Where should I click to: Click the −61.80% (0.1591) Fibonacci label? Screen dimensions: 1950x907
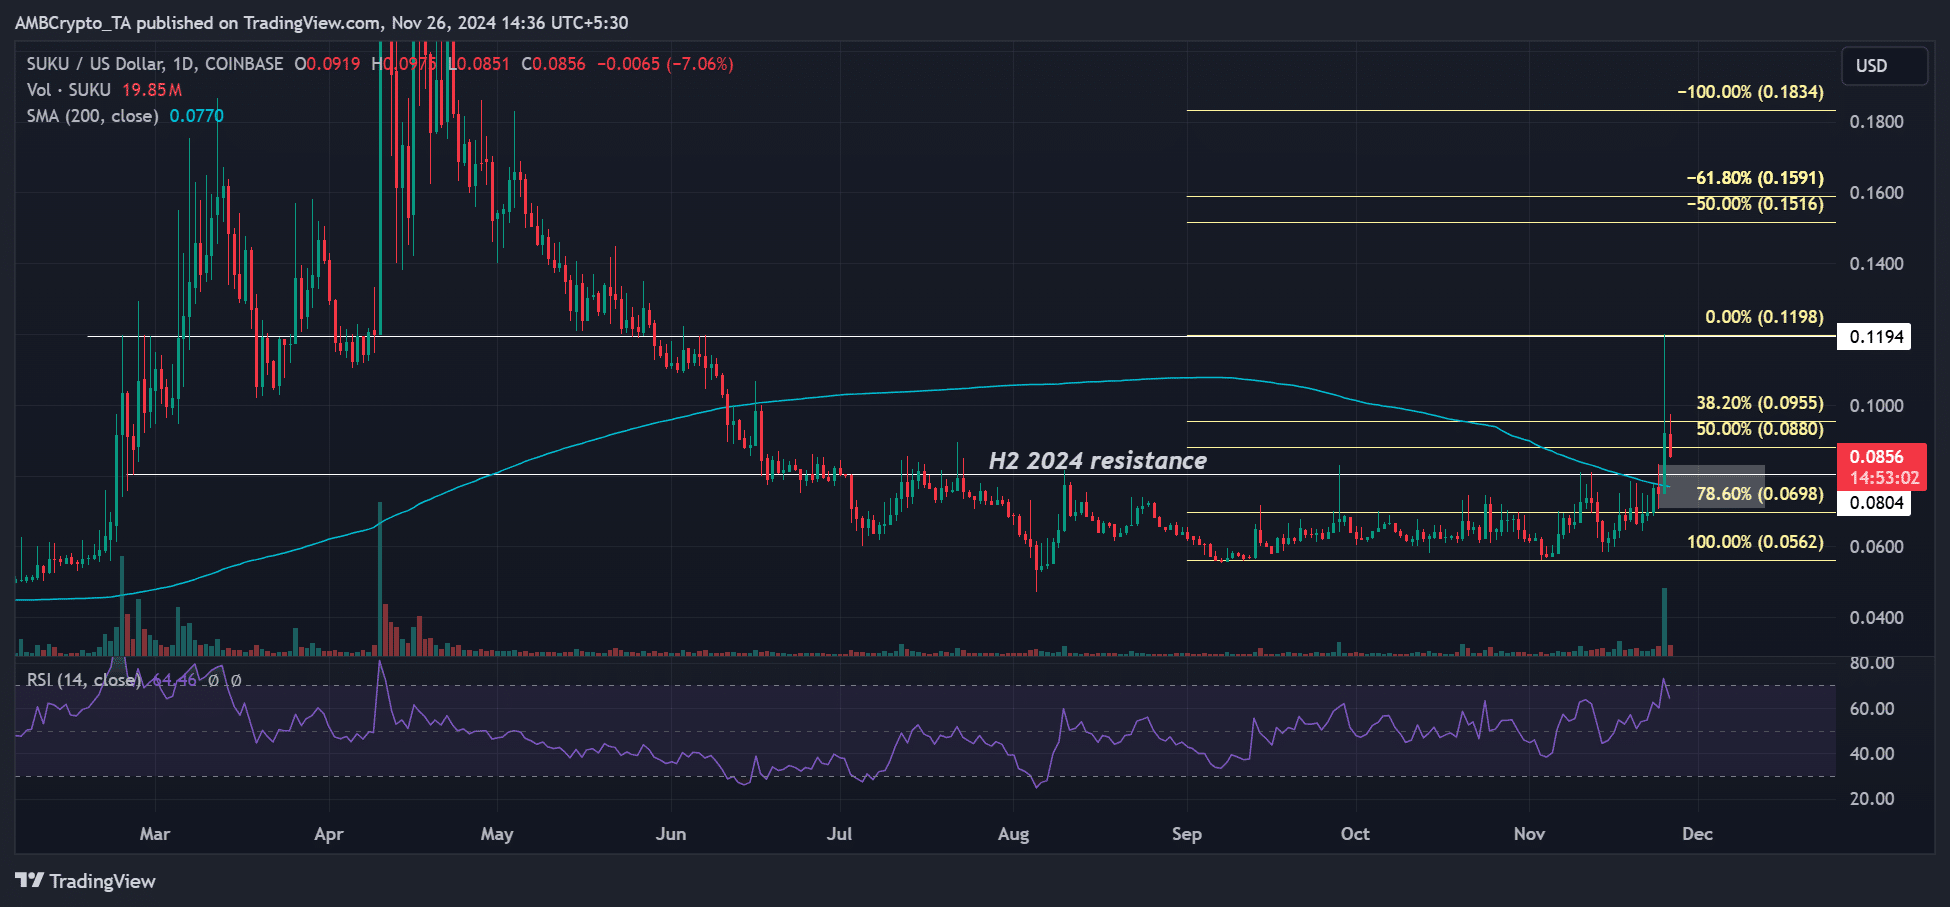point(1755,178)
